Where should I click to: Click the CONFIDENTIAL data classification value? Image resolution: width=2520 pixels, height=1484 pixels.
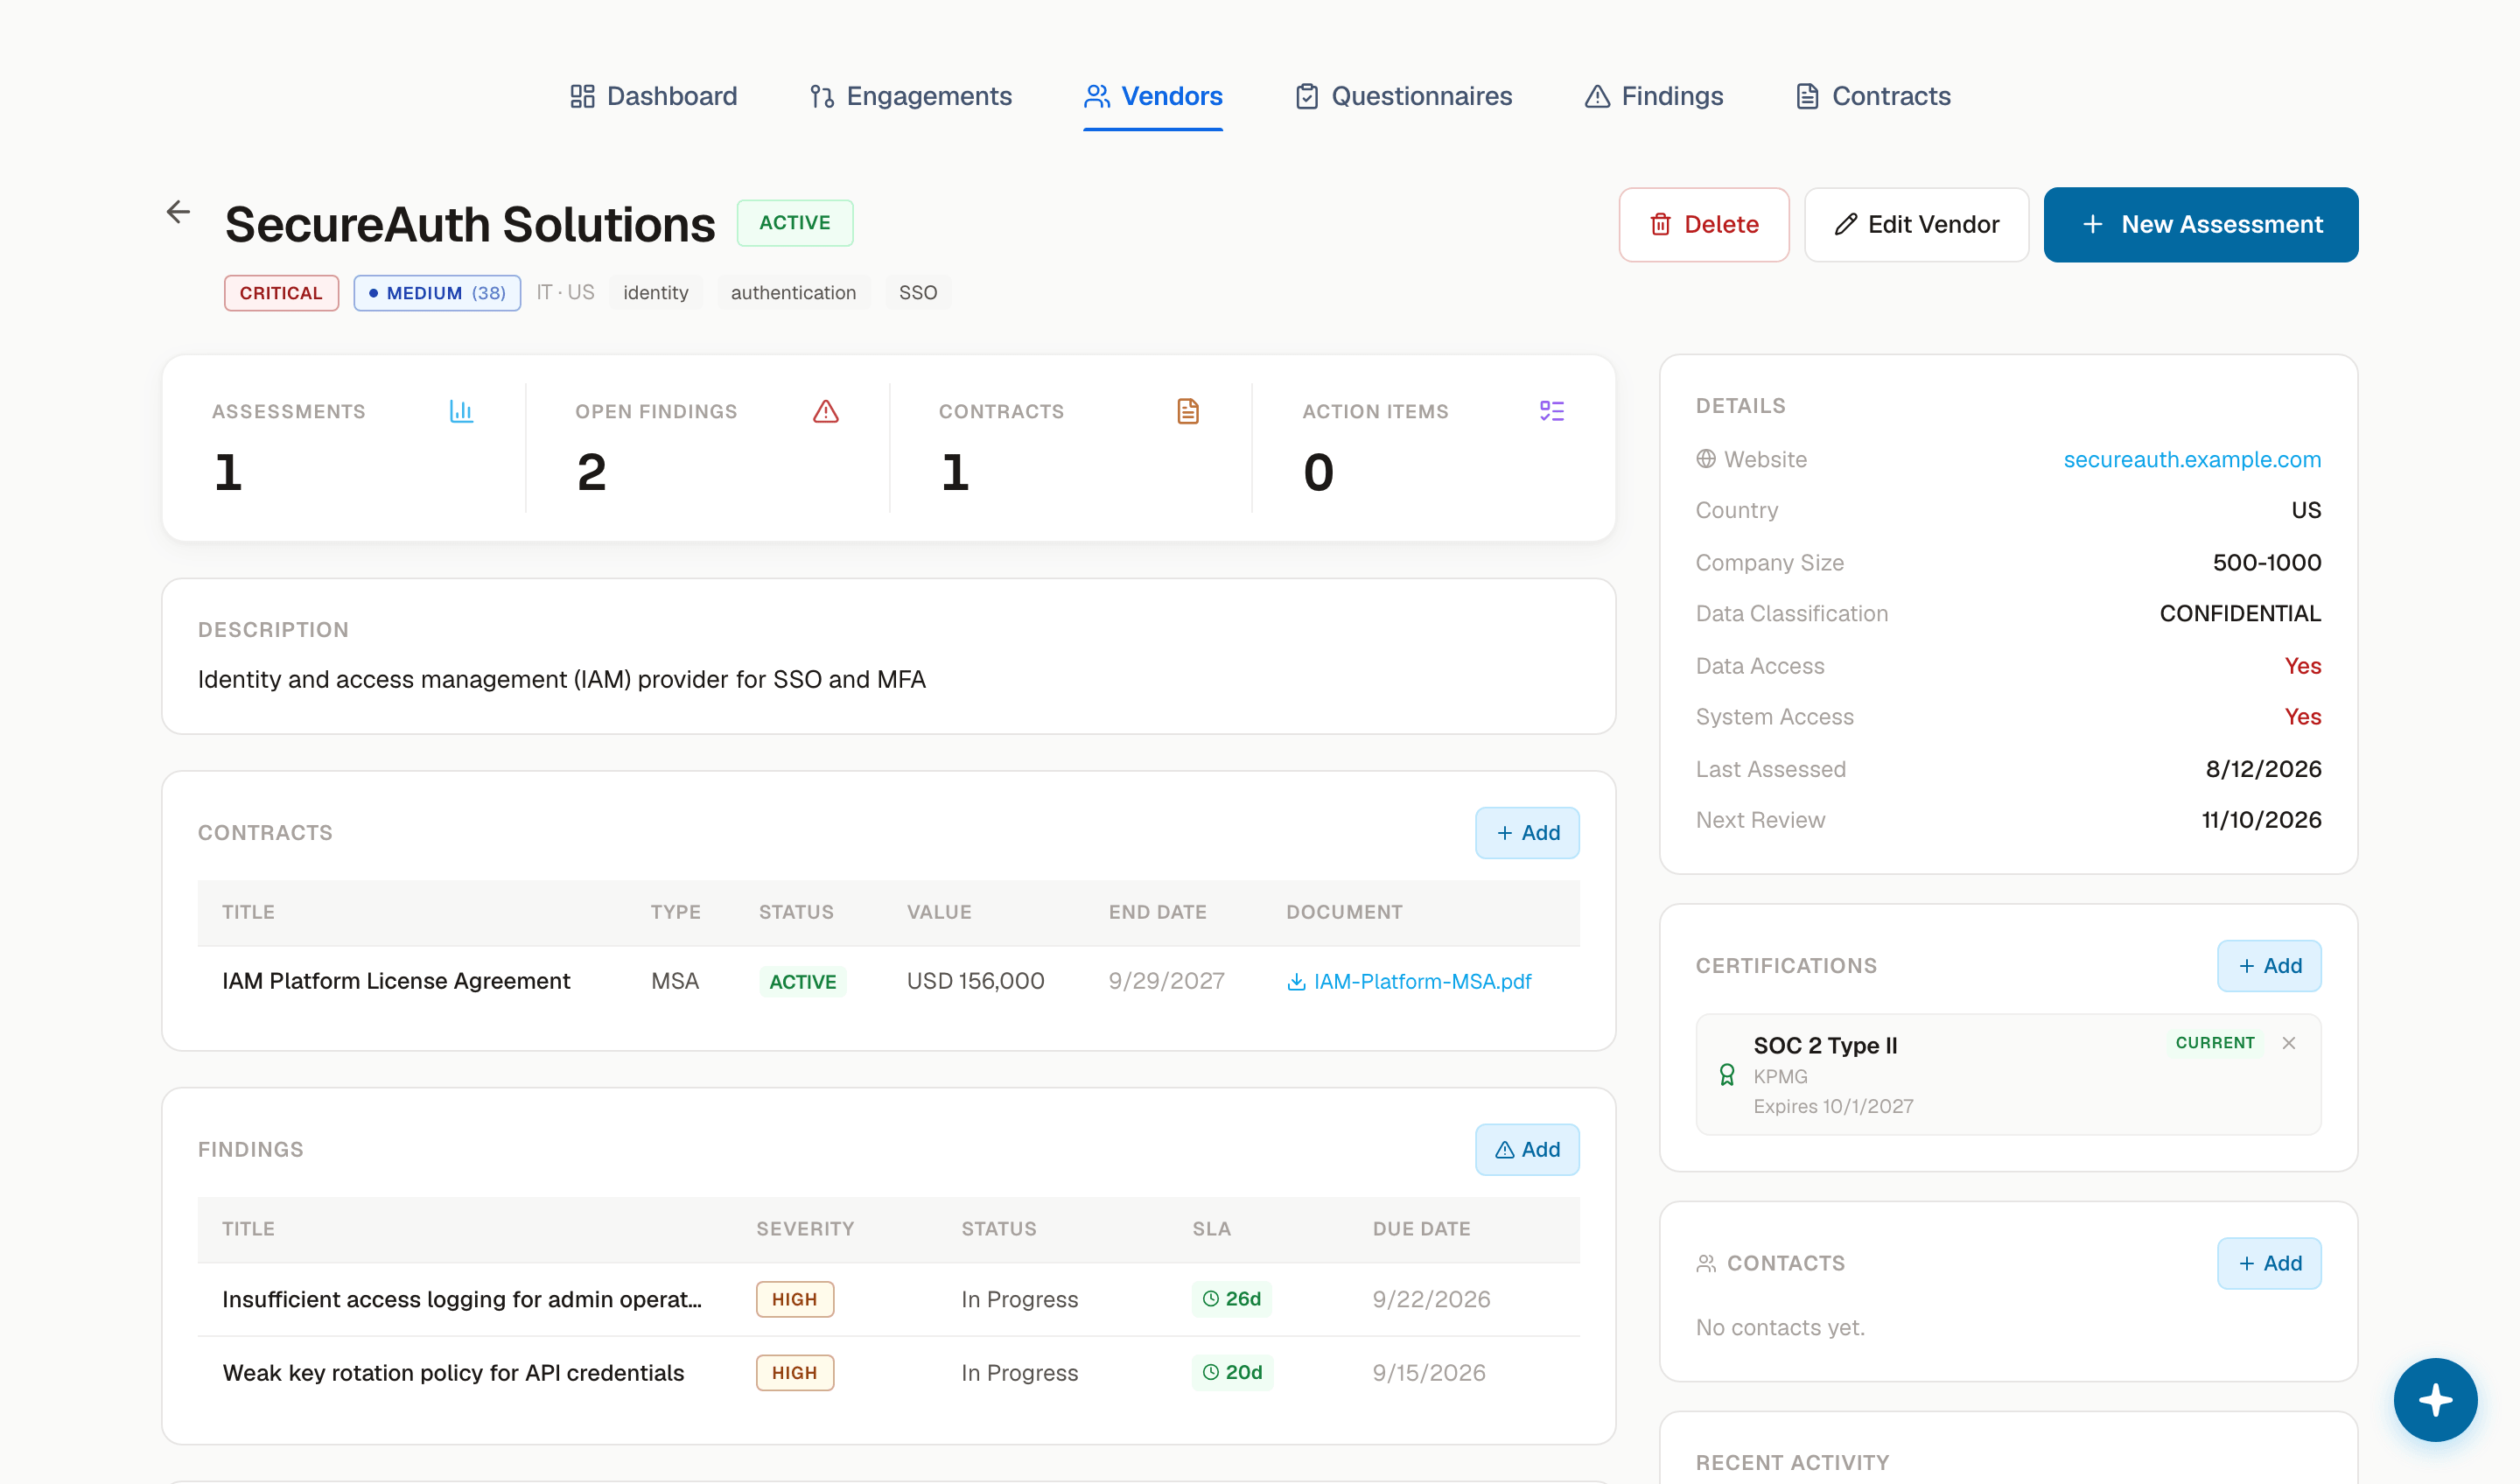2240,614
